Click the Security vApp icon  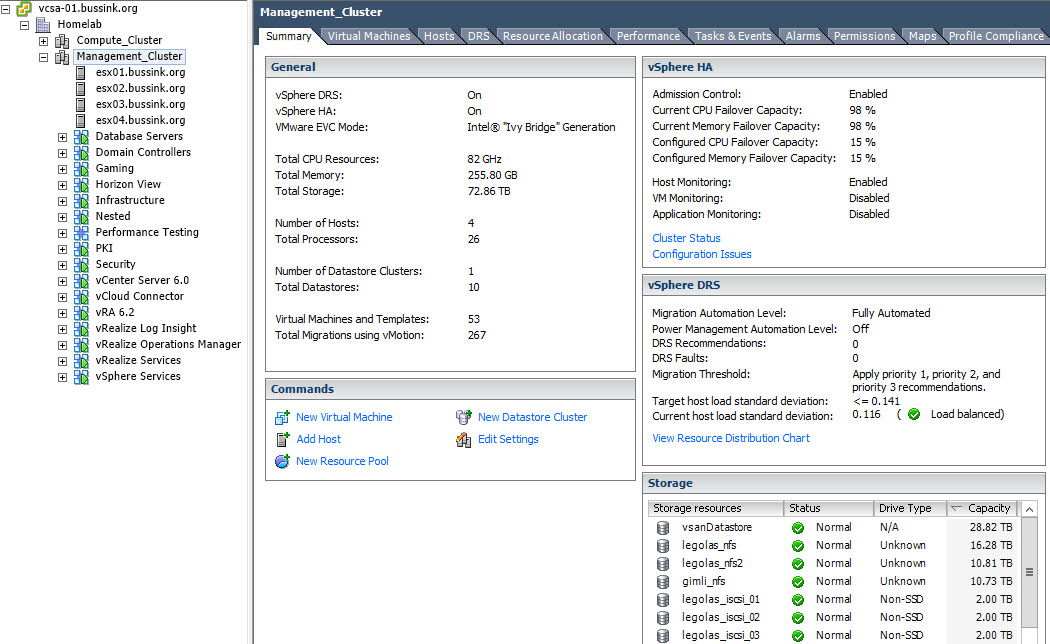[81, 264]
